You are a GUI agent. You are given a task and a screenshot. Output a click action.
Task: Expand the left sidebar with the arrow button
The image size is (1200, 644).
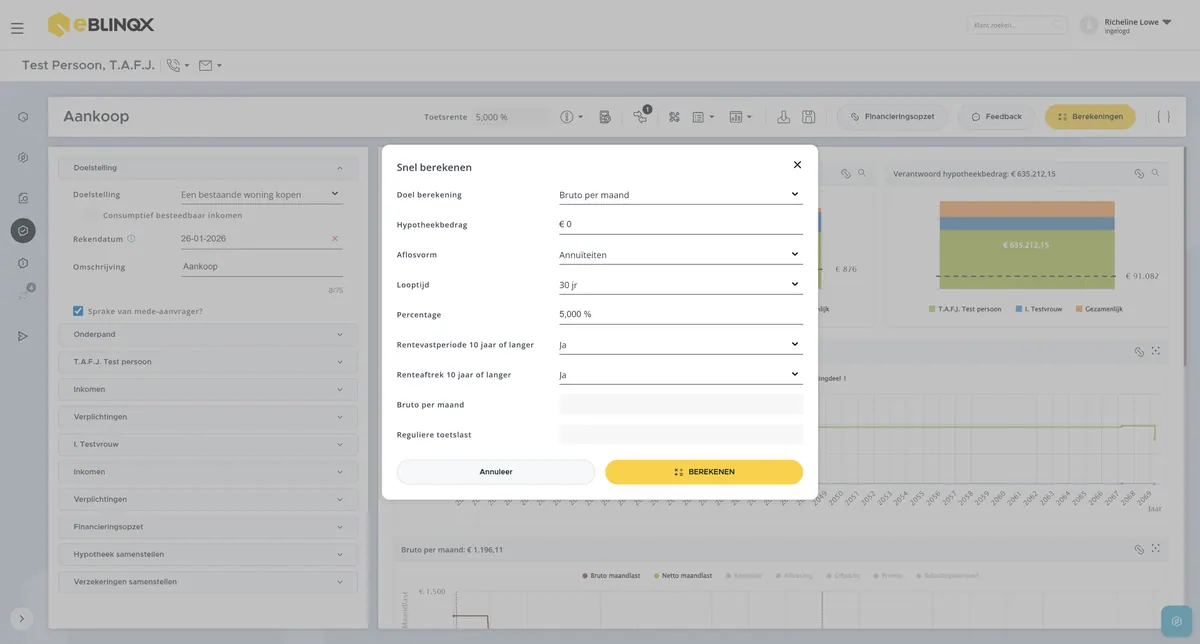pos(22,619)
